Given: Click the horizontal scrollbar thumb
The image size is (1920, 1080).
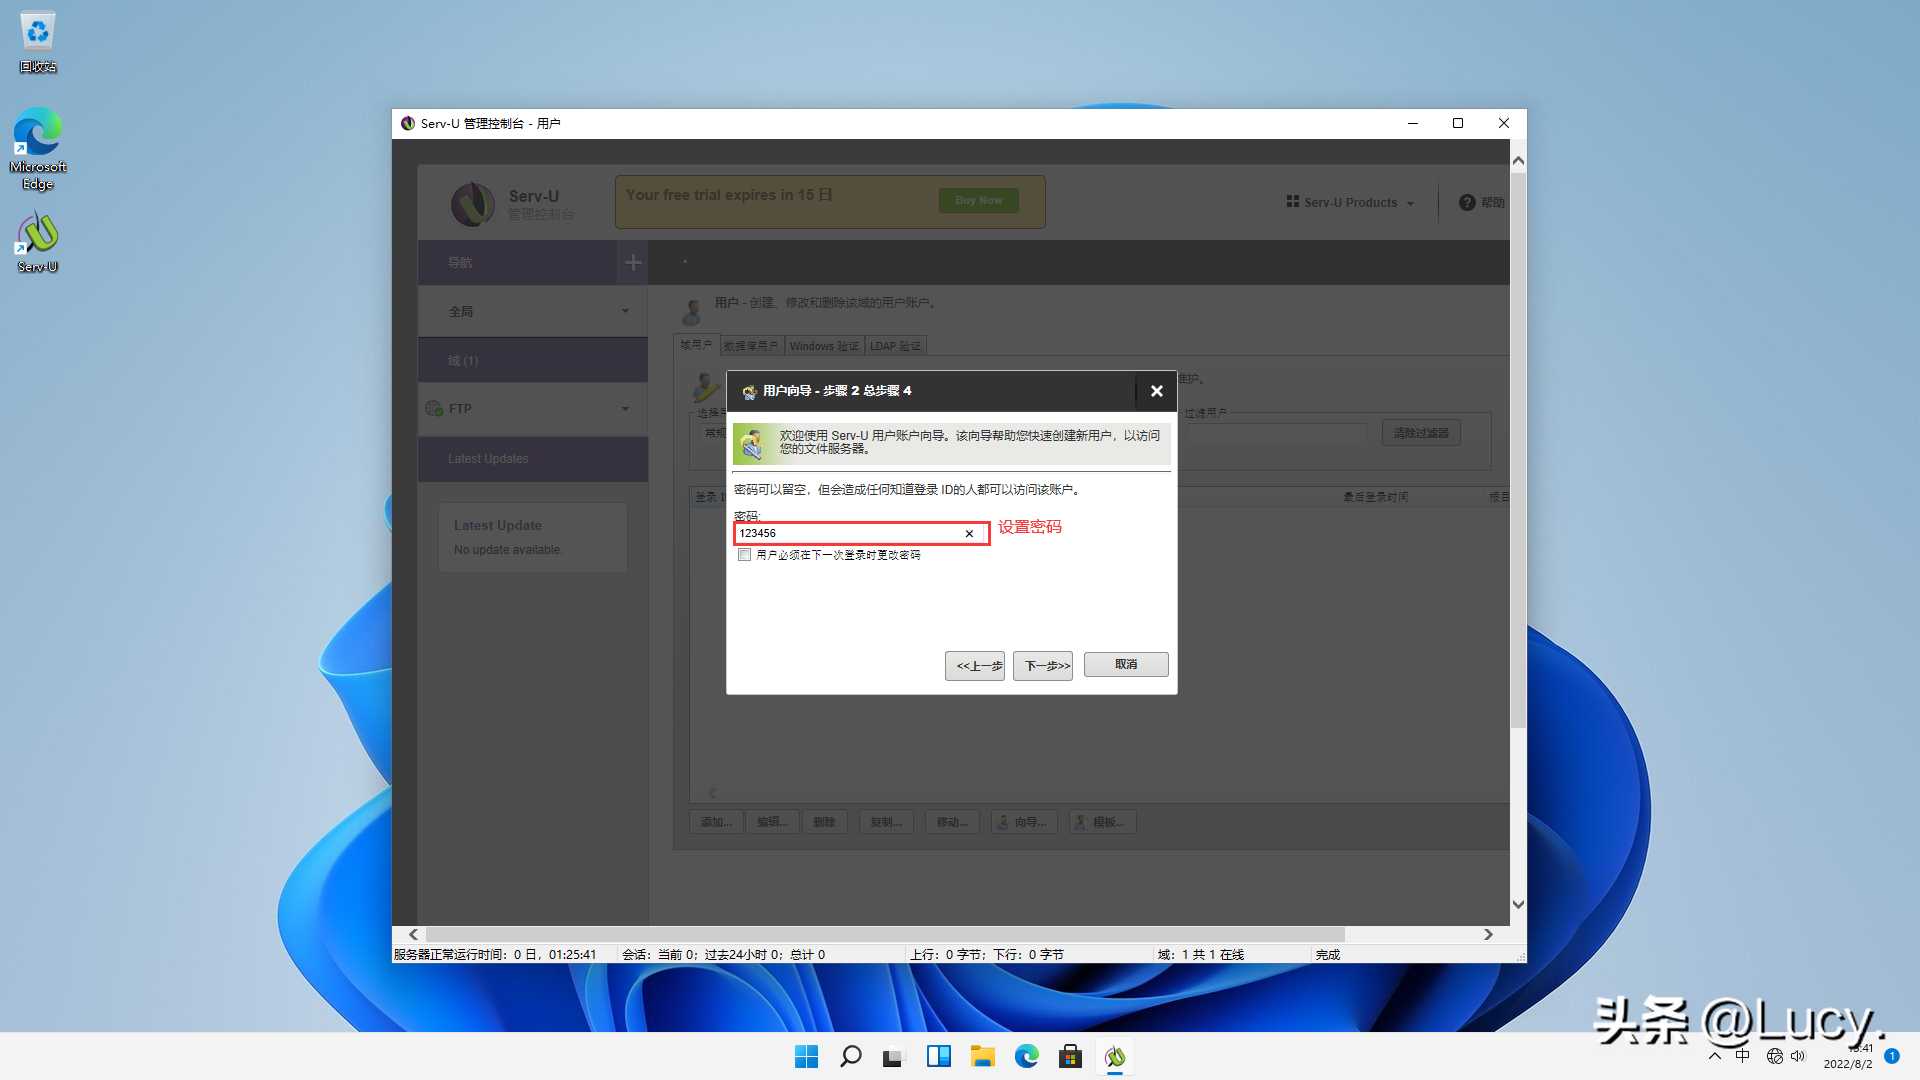Looking at the screenshot, I should 884,935.
